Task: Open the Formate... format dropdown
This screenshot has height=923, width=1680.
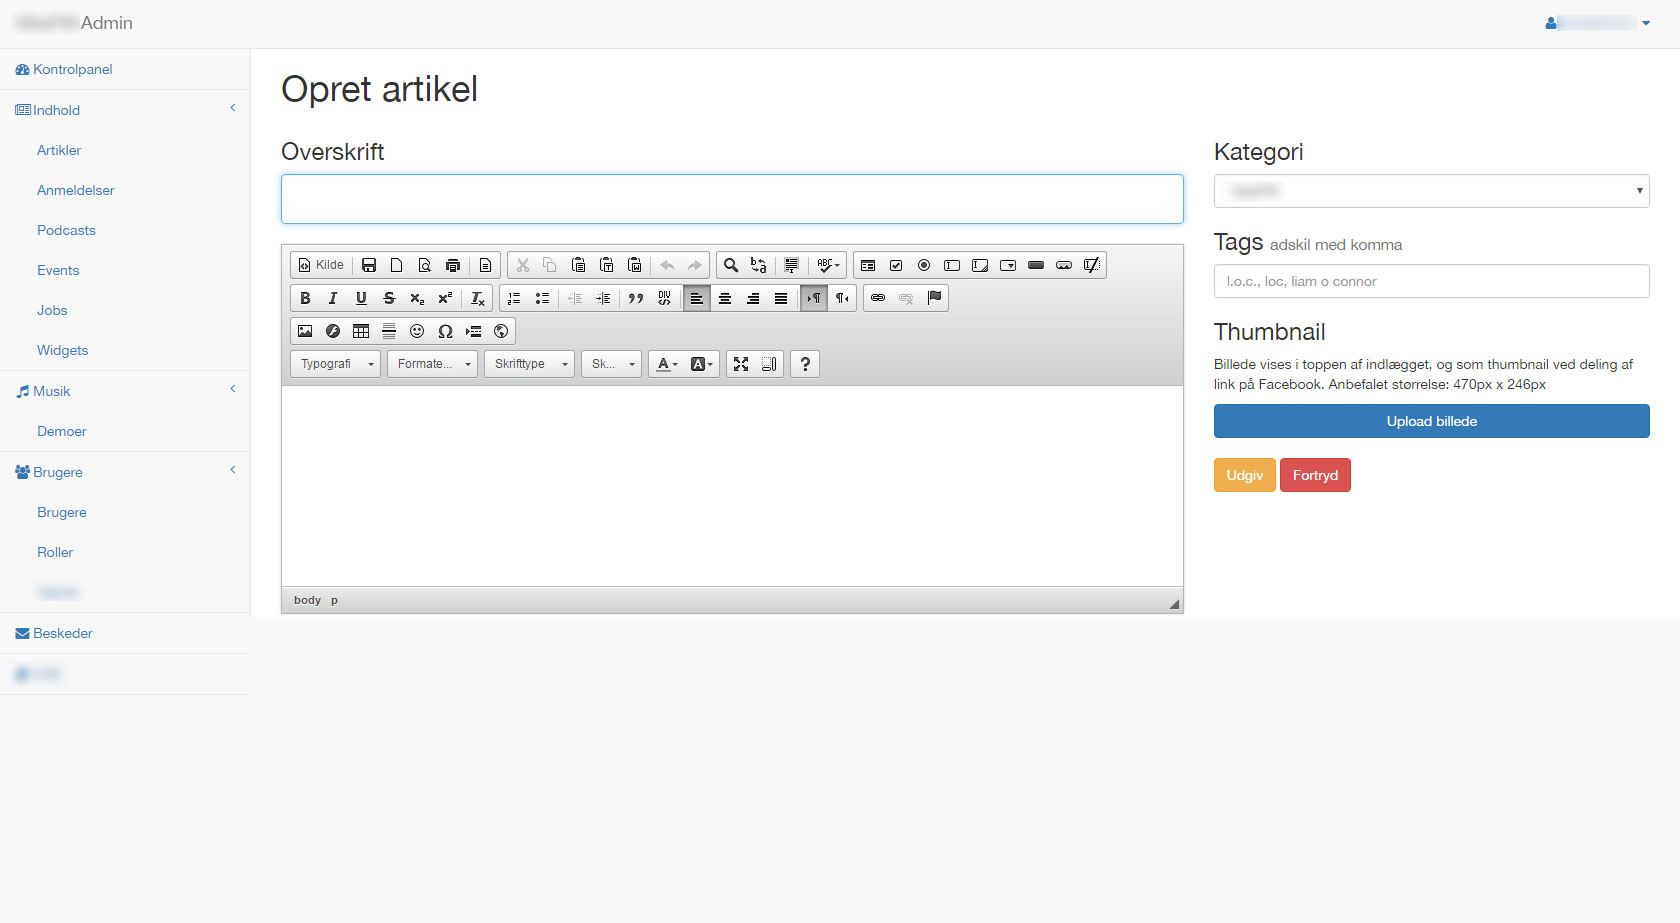Action: 433,364
